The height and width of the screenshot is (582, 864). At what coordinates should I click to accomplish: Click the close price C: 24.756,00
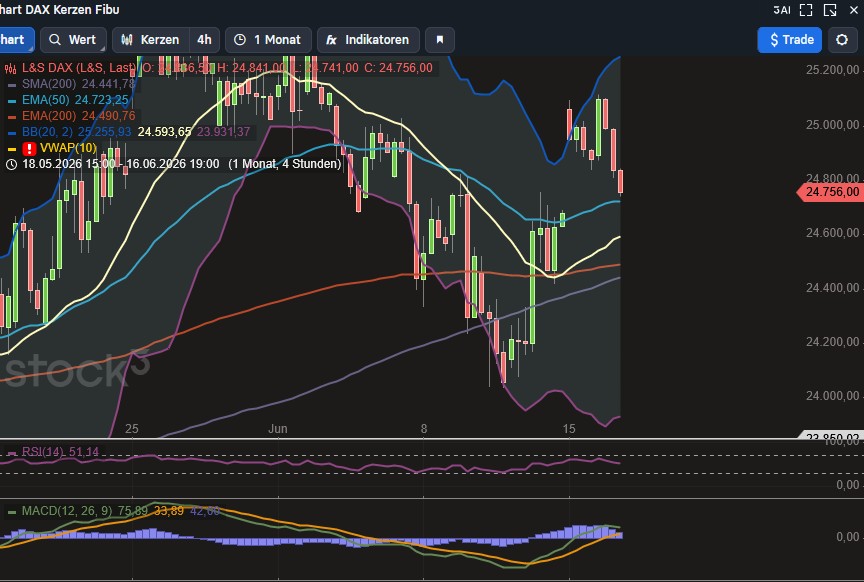coord(398,68)
